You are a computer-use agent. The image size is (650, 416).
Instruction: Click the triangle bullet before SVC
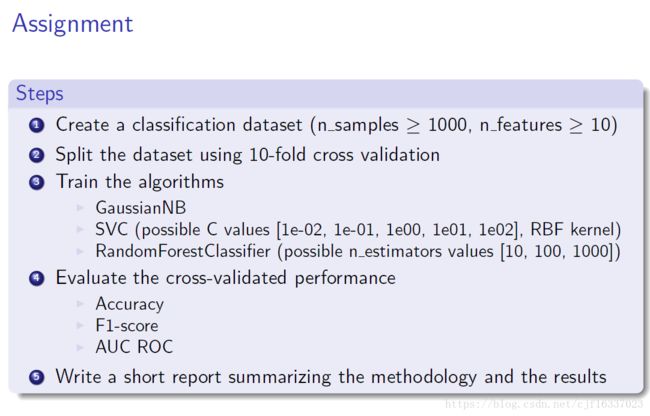click(81, 230)
